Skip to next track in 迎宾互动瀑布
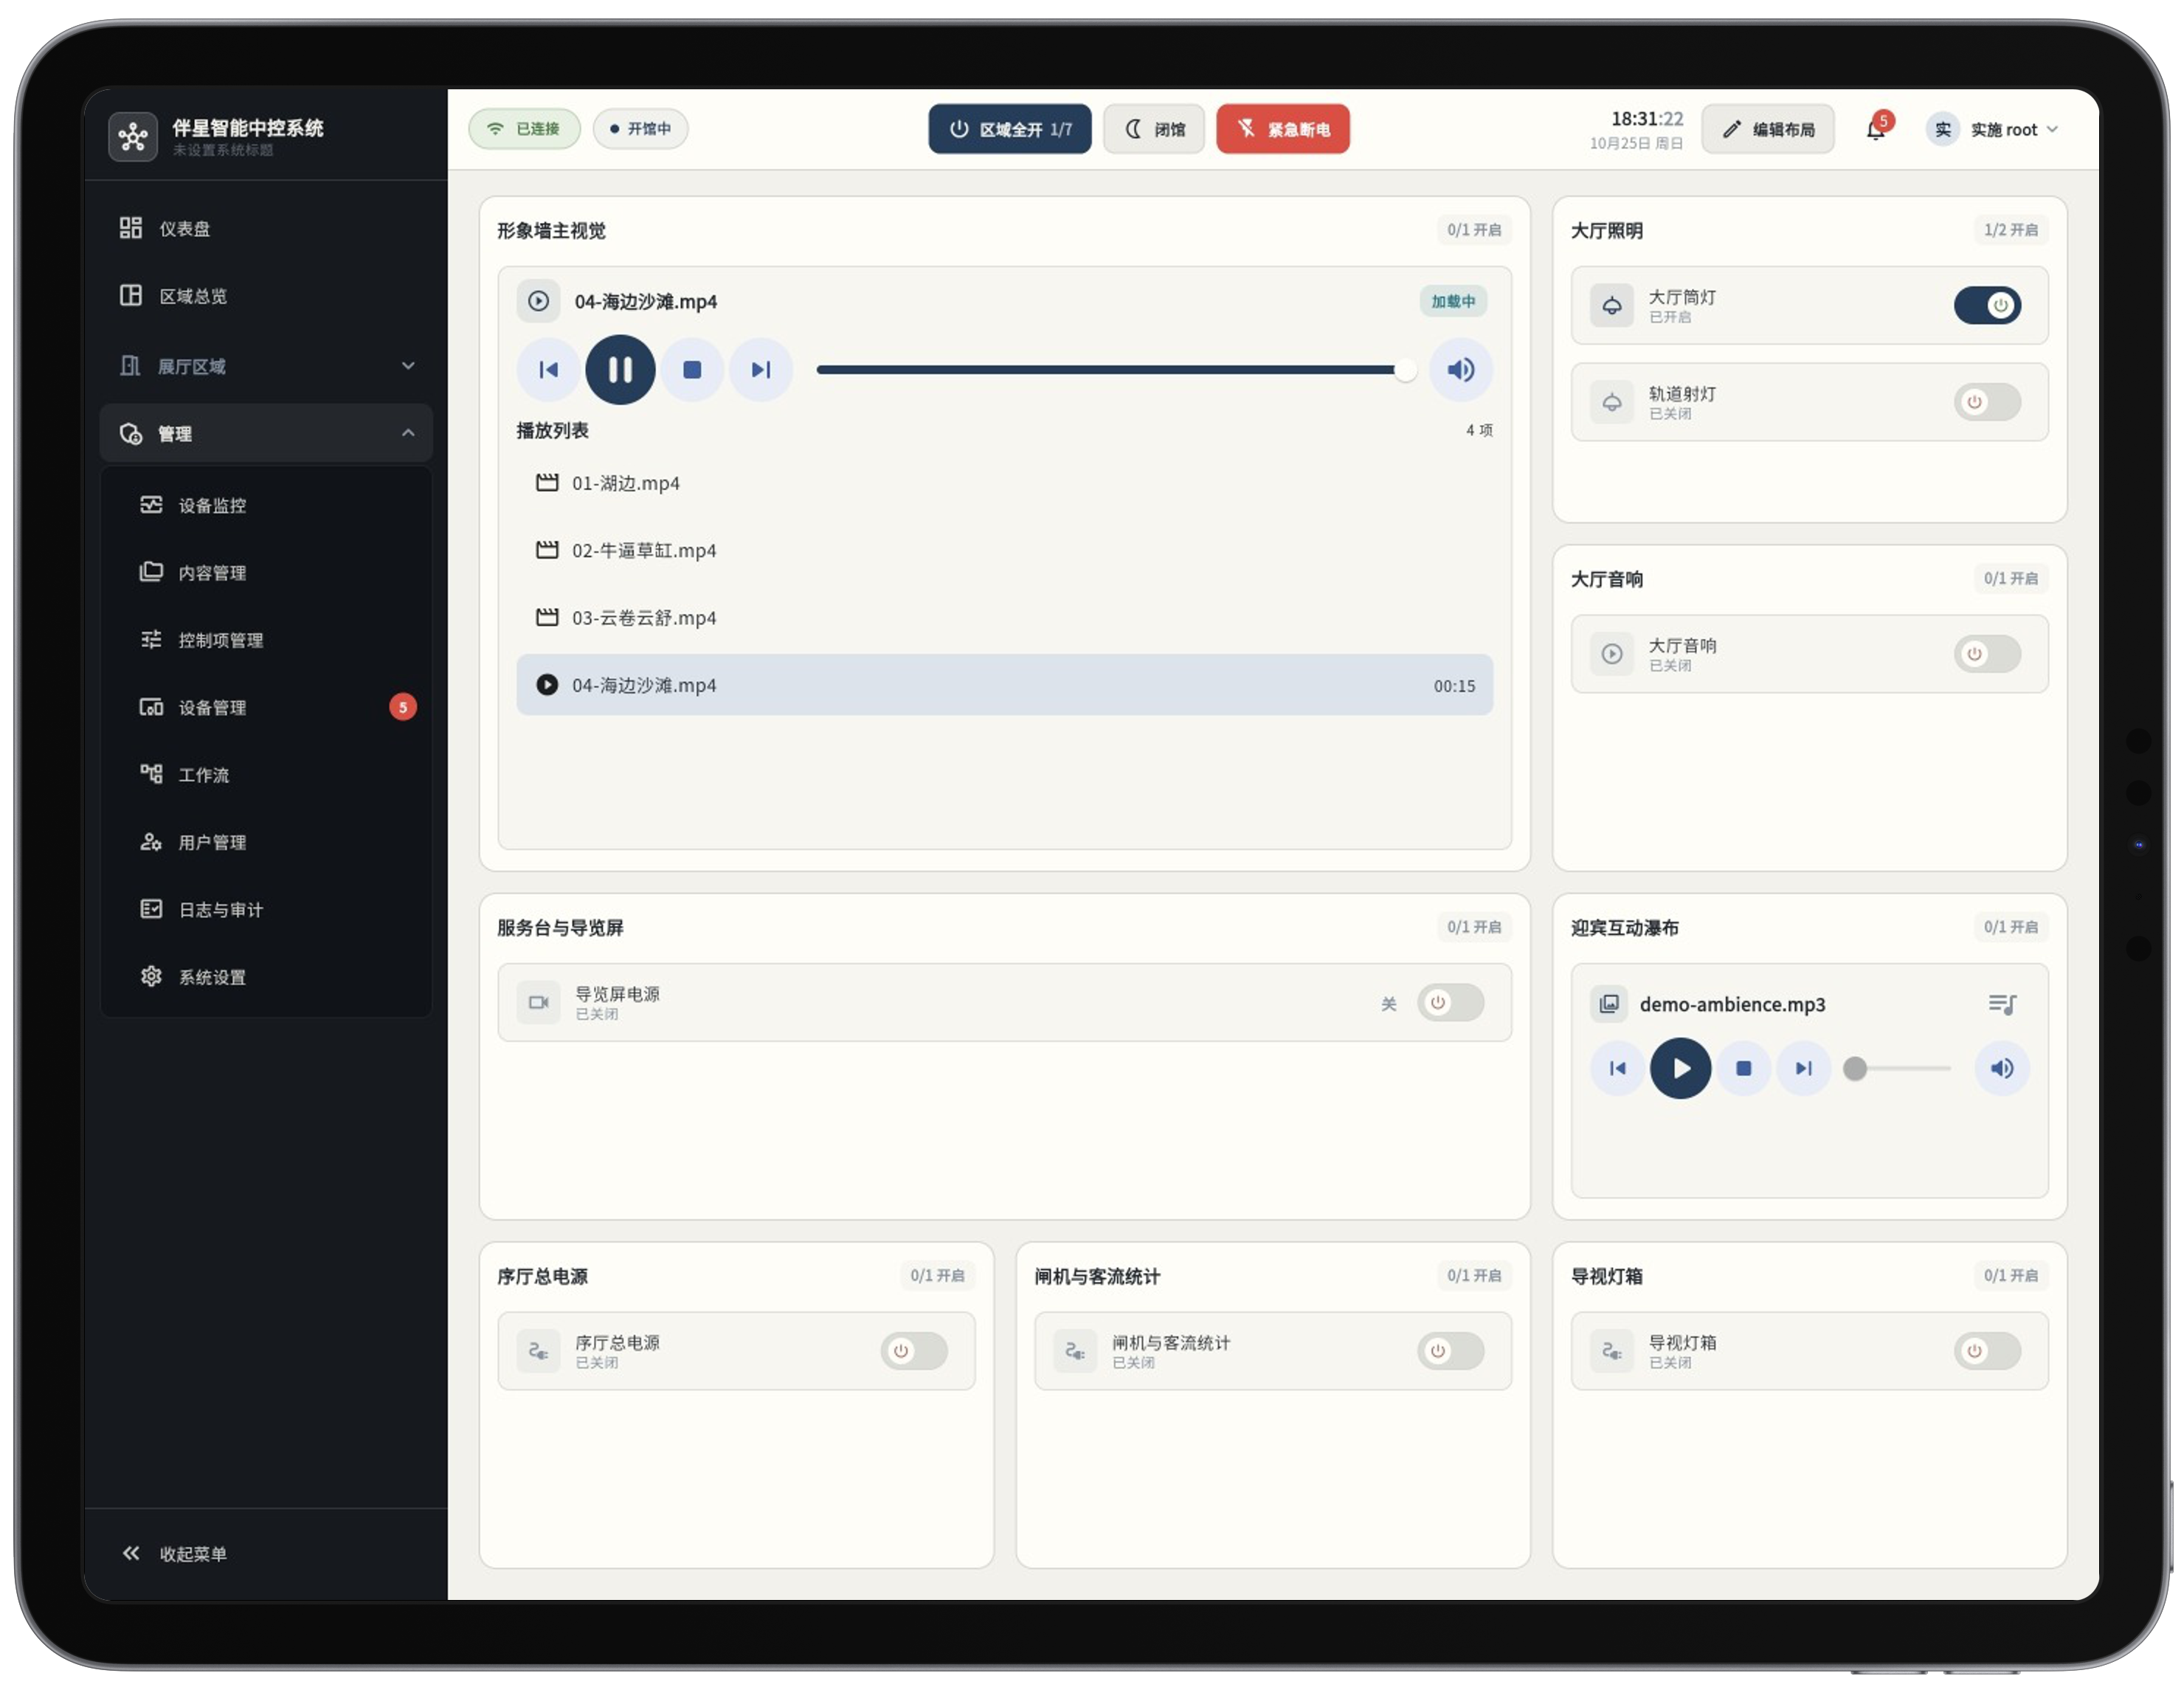This screenshot has width=2184, height=1690. [1804, 1068]
